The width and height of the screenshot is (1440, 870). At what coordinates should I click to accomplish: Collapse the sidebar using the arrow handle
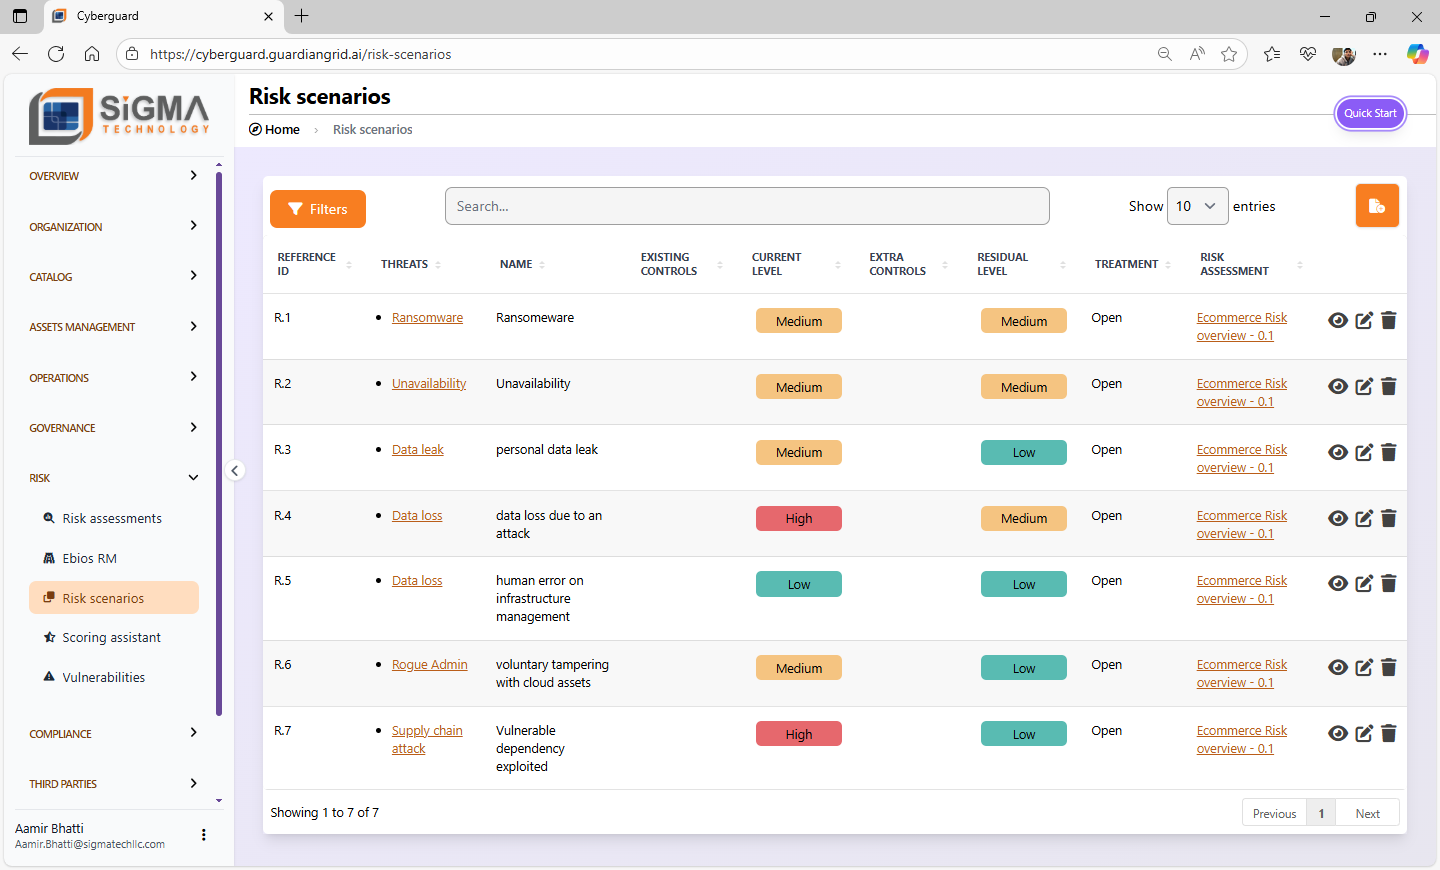tap(235, 470)
